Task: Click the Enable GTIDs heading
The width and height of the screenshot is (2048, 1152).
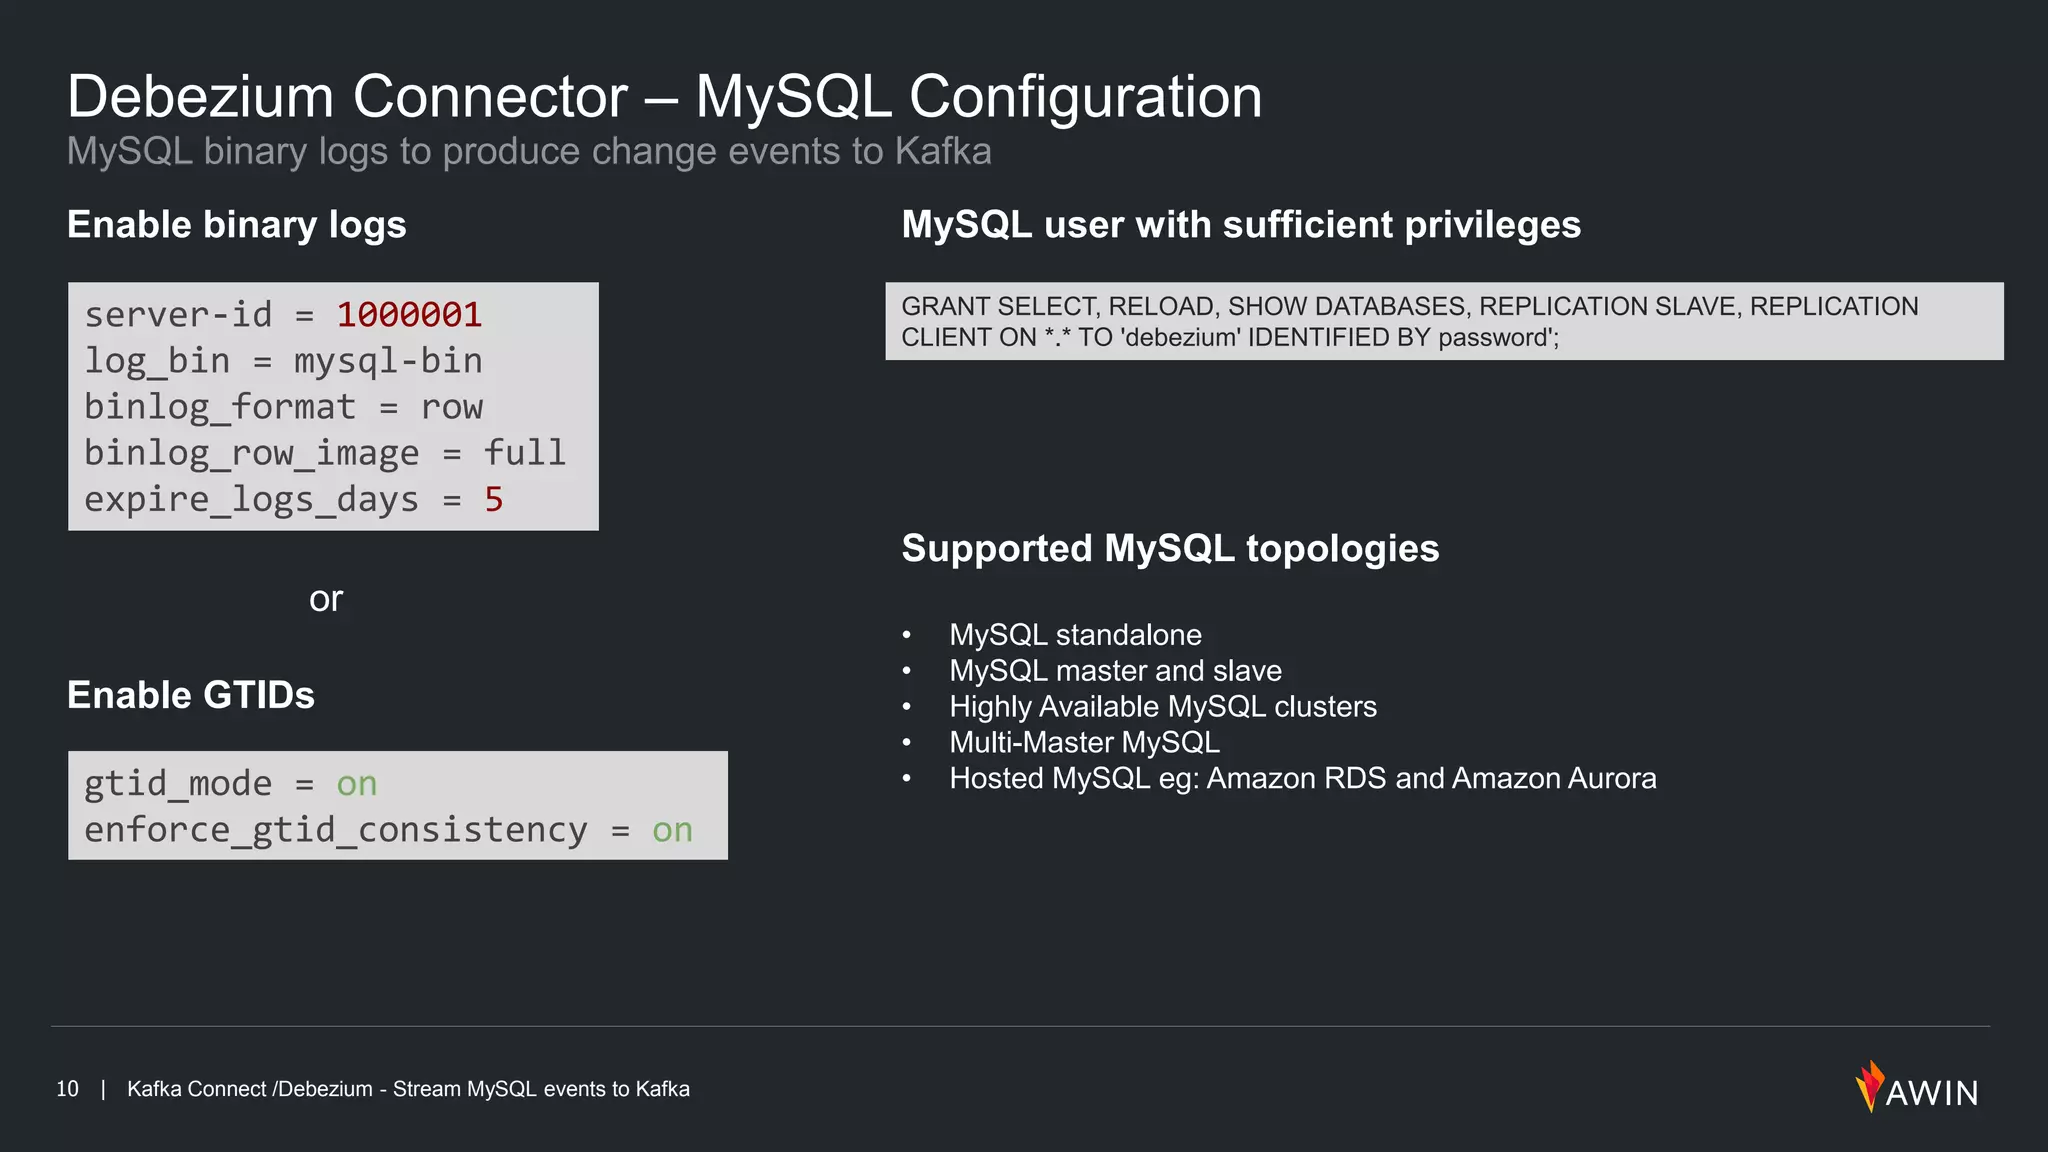Action: [x=191, y=695]
